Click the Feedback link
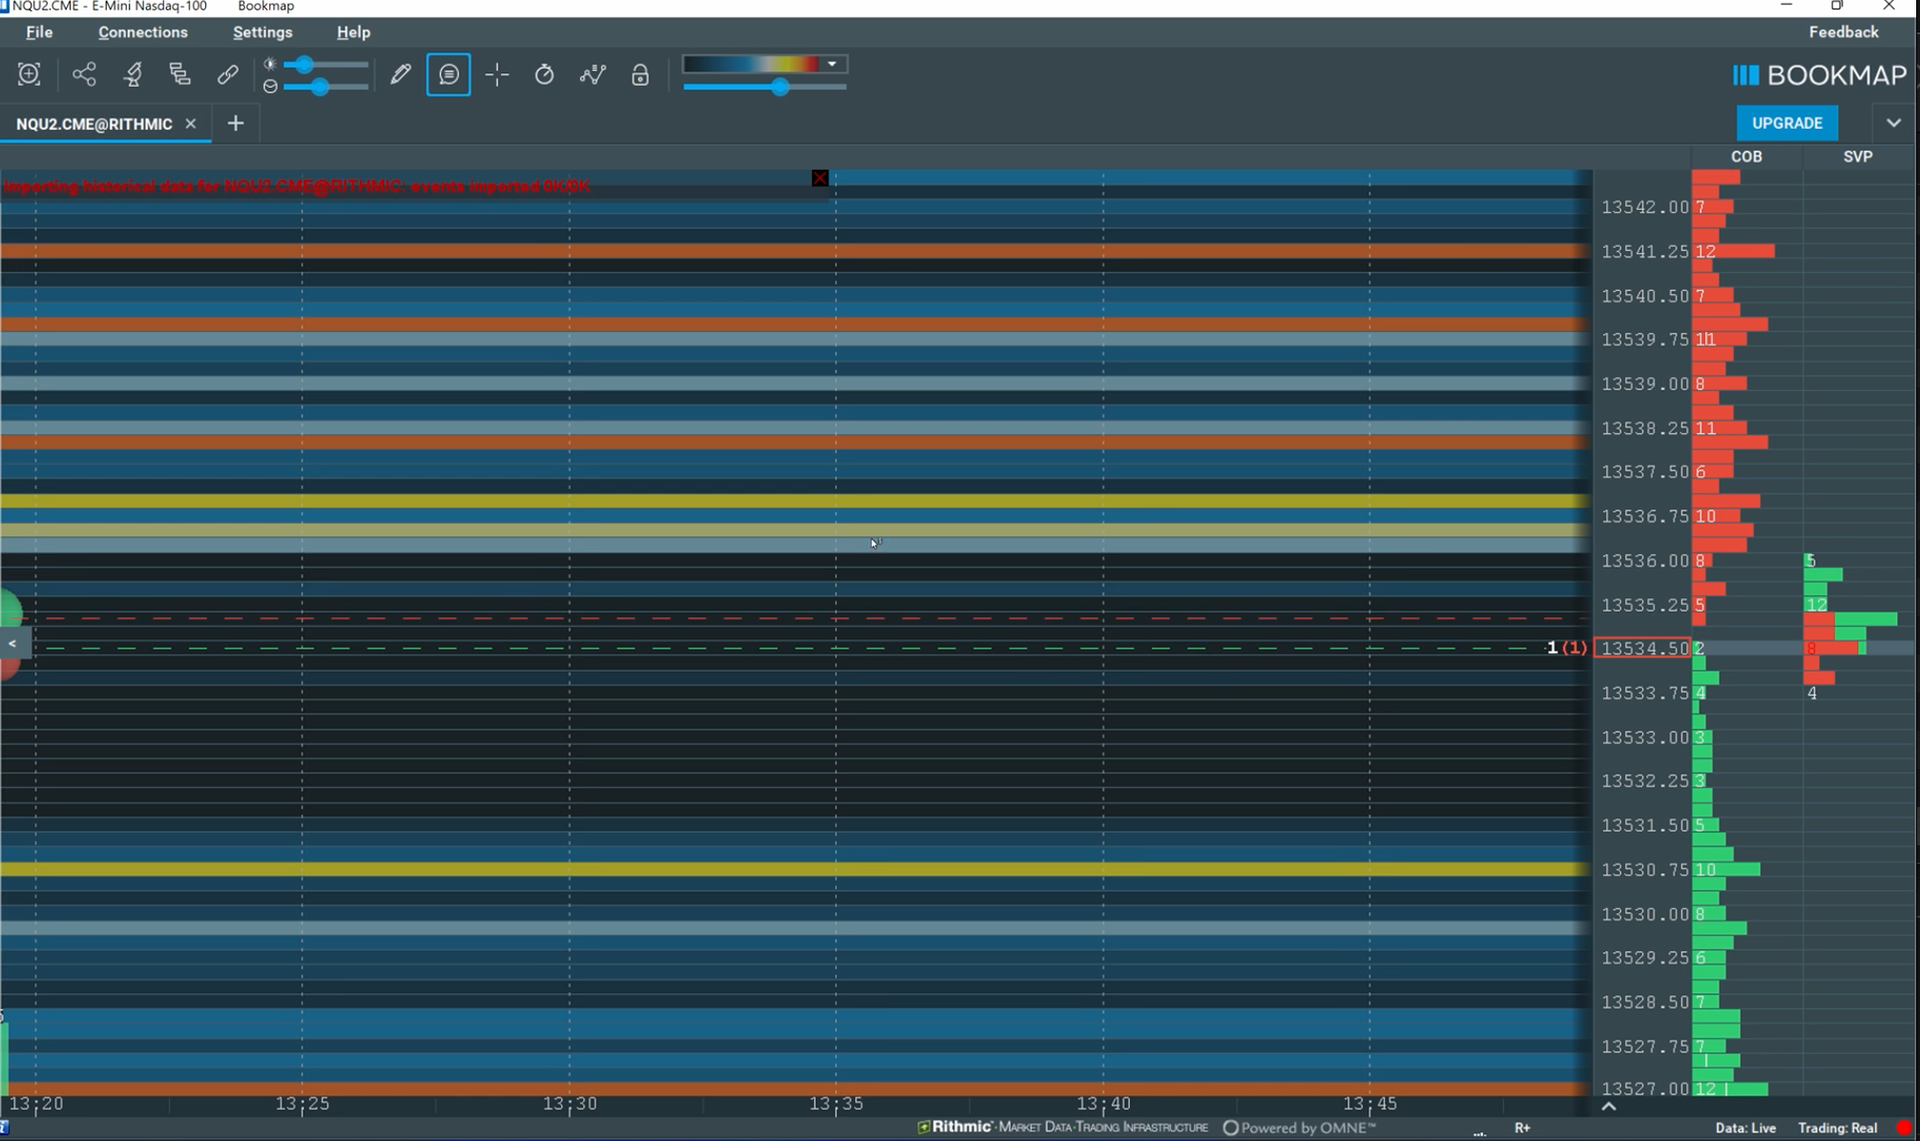1920x1141 pixels. point(1843,32)
